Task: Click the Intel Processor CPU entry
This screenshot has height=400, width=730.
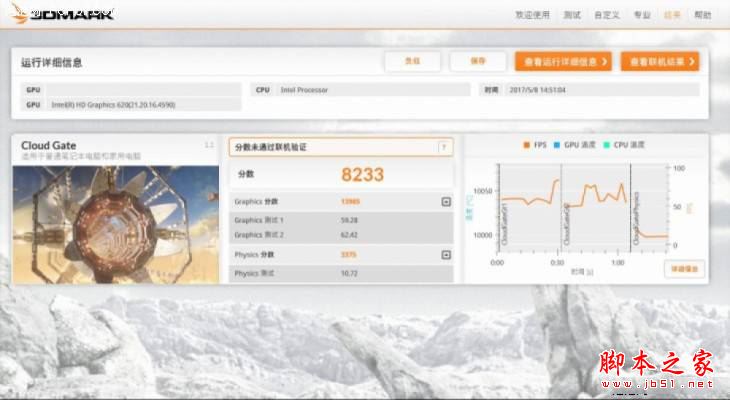Action: point(304,90)
